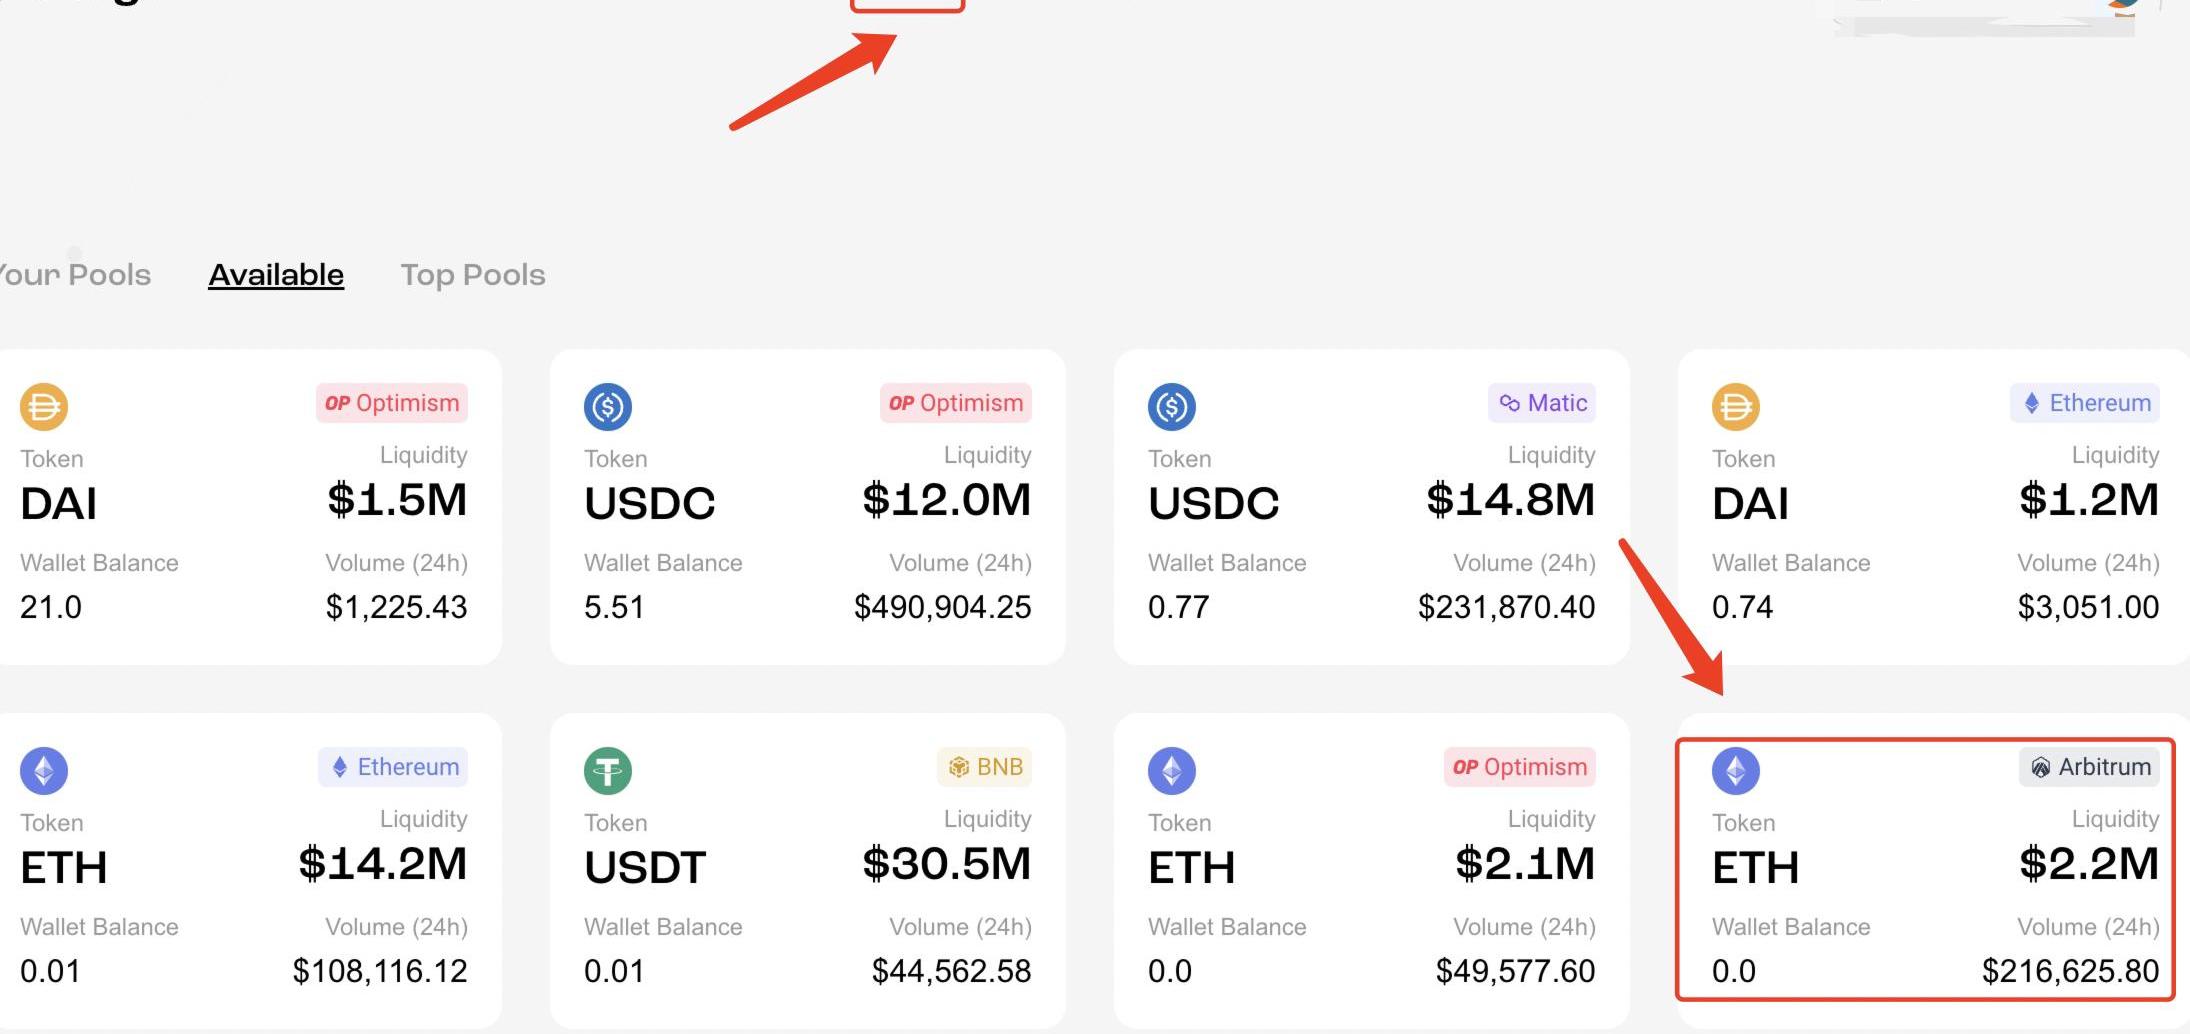Image resolution: width=2190 pixels, height=1034 pixels.
Task: Open the Your Pools tab
Action: (74, 275)
